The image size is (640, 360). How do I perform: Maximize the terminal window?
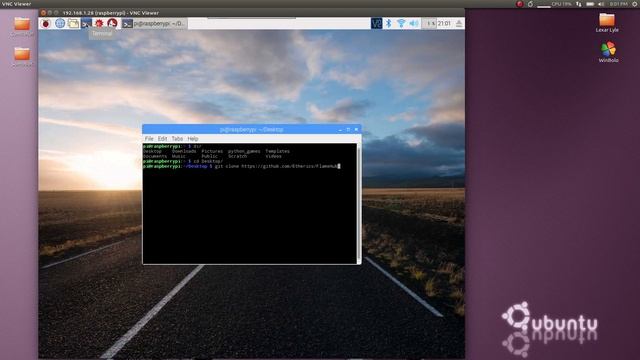(x=348, y=129)
